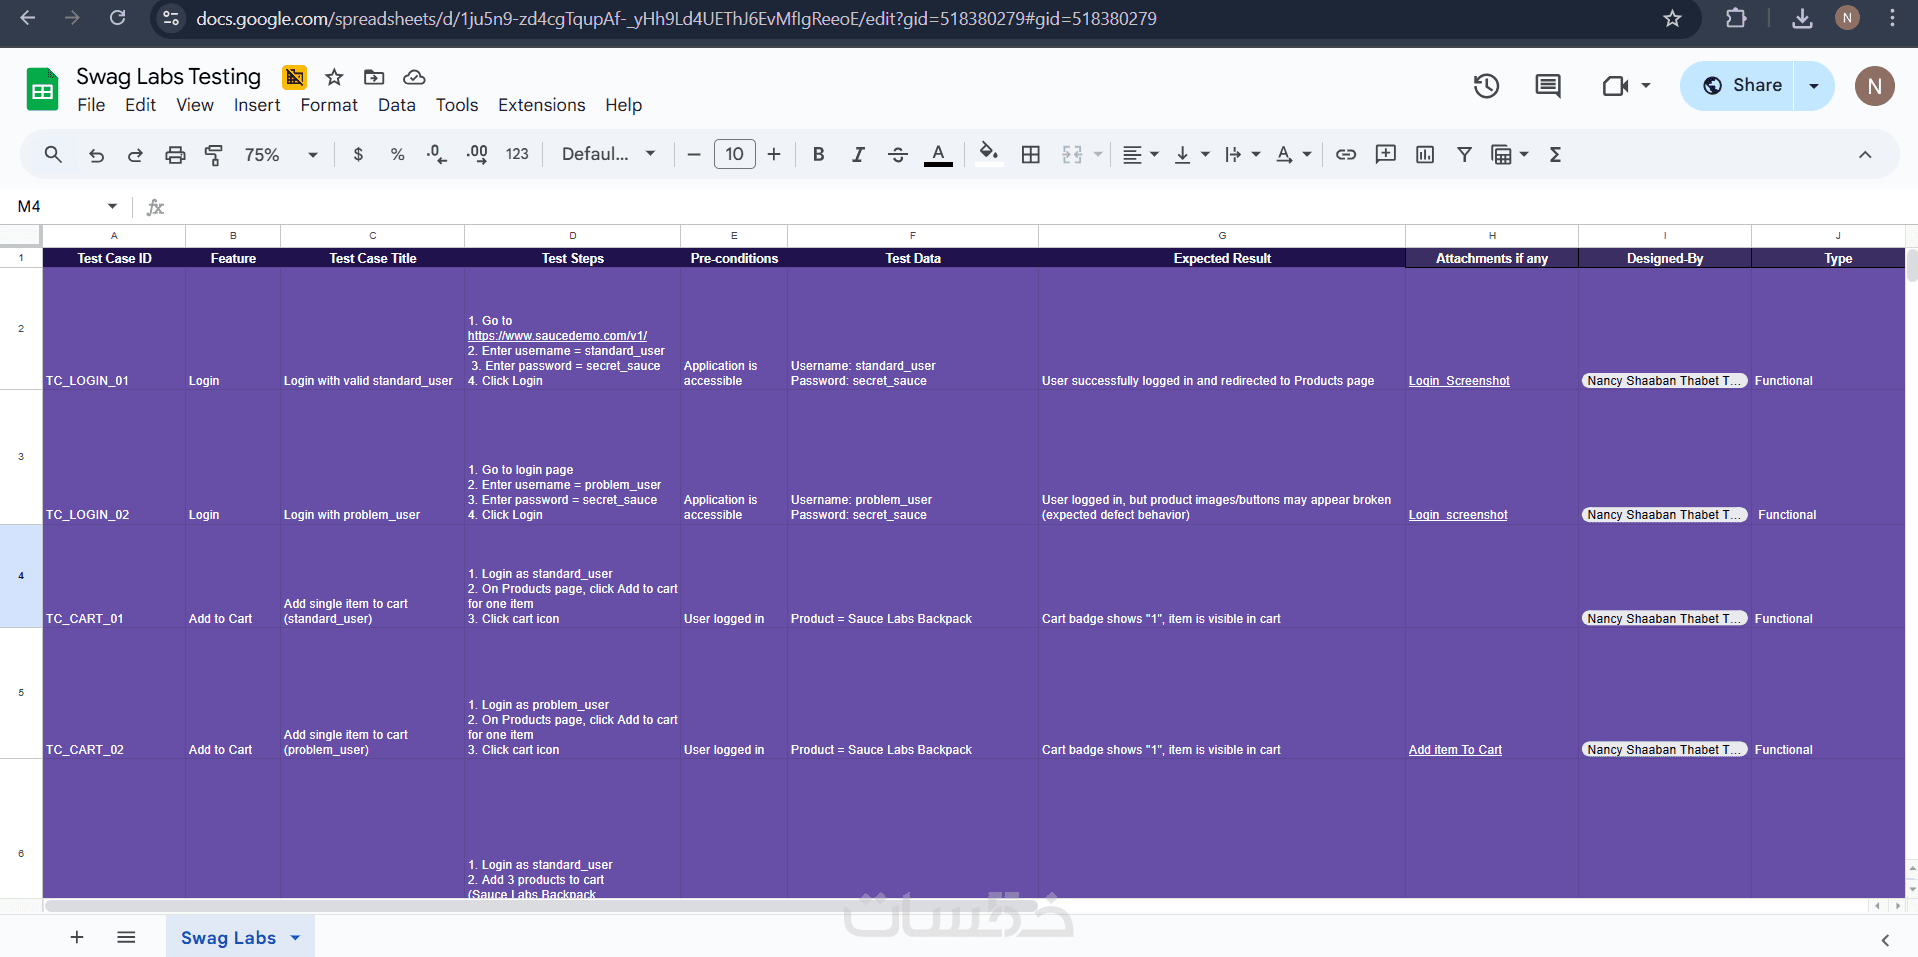Open the text color picker
The width and height of the screenshot is (1918, 957).
pyautogui.click(x=938, y=154)
